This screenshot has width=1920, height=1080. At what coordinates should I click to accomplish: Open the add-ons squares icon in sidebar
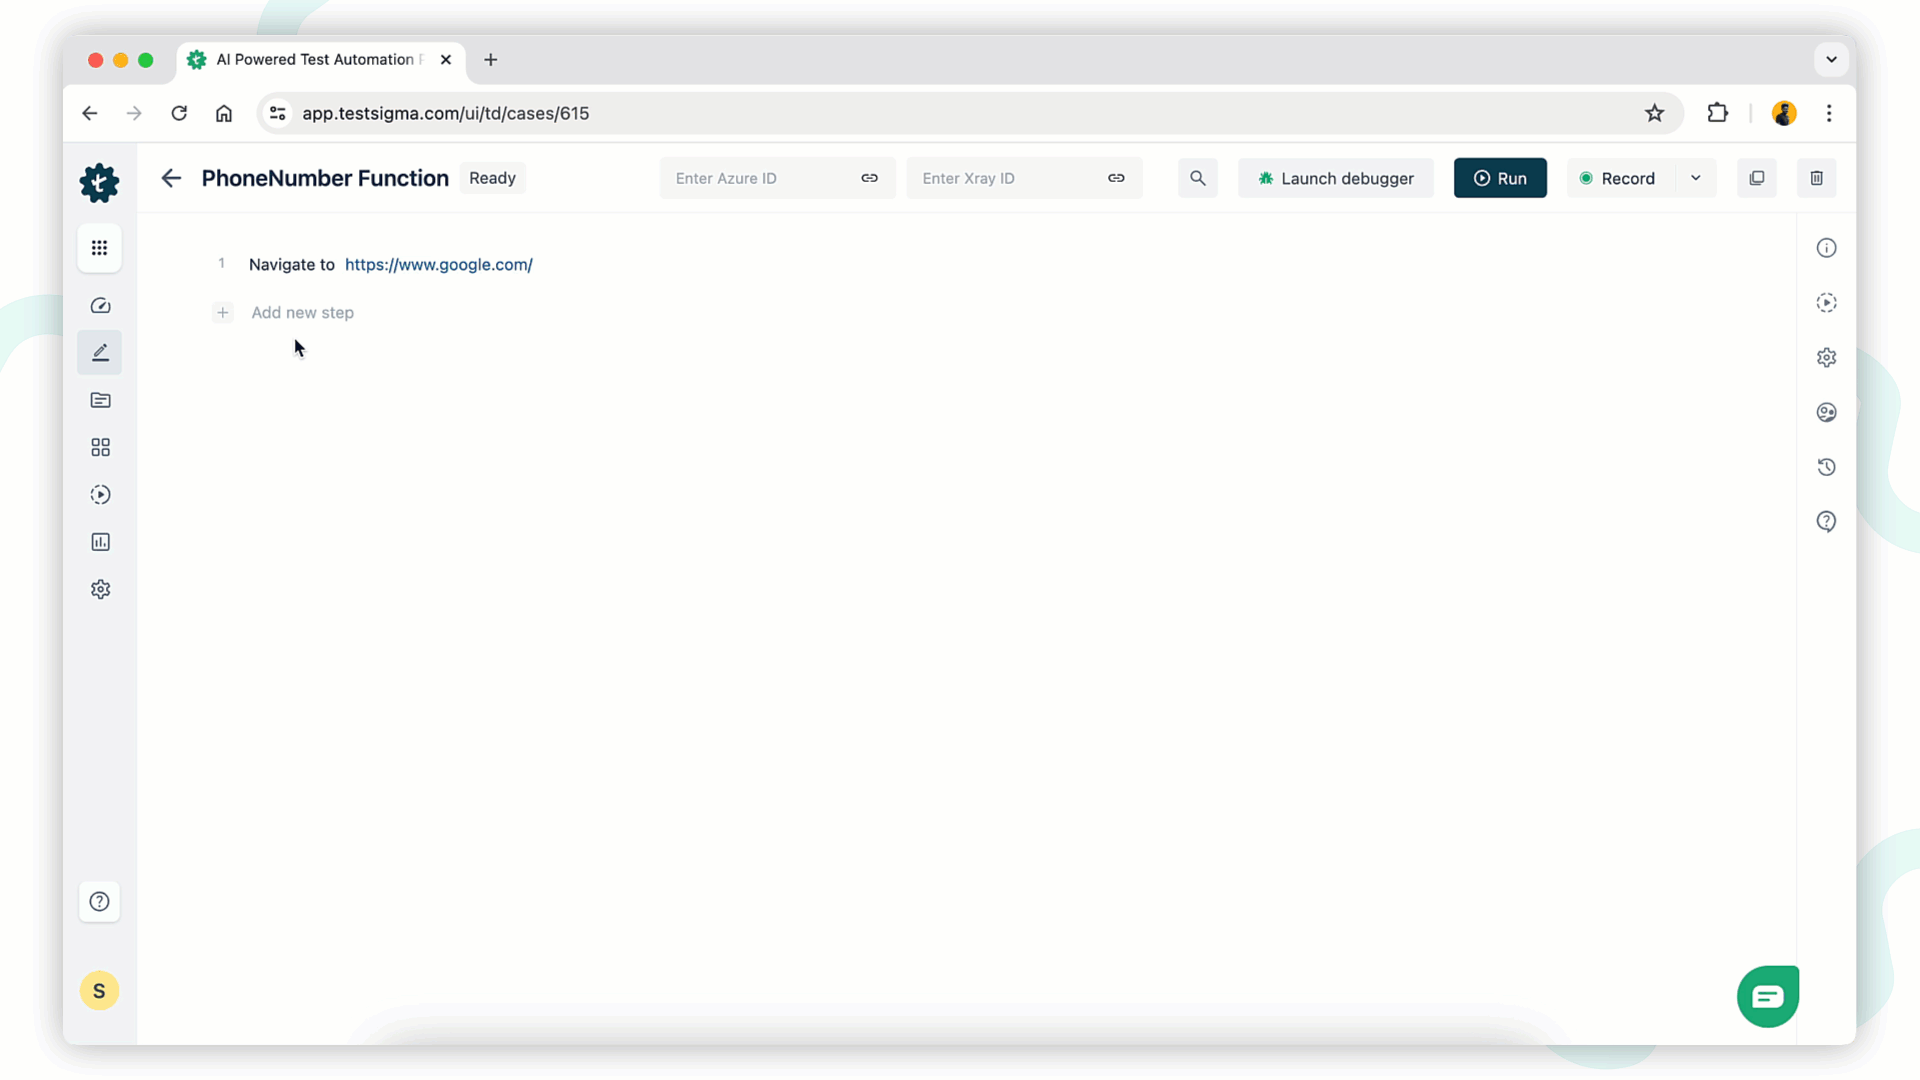(100, 447)
